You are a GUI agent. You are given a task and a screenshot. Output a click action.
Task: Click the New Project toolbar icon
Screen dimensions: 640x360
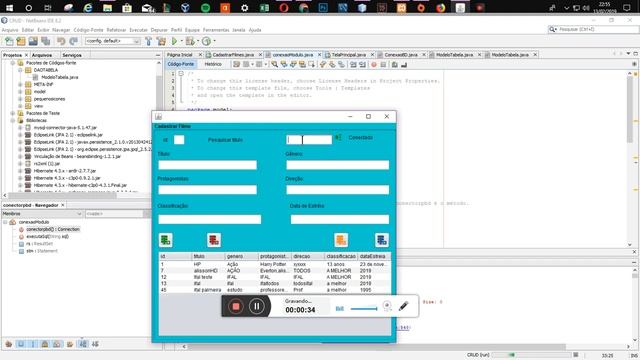(21, 41)
